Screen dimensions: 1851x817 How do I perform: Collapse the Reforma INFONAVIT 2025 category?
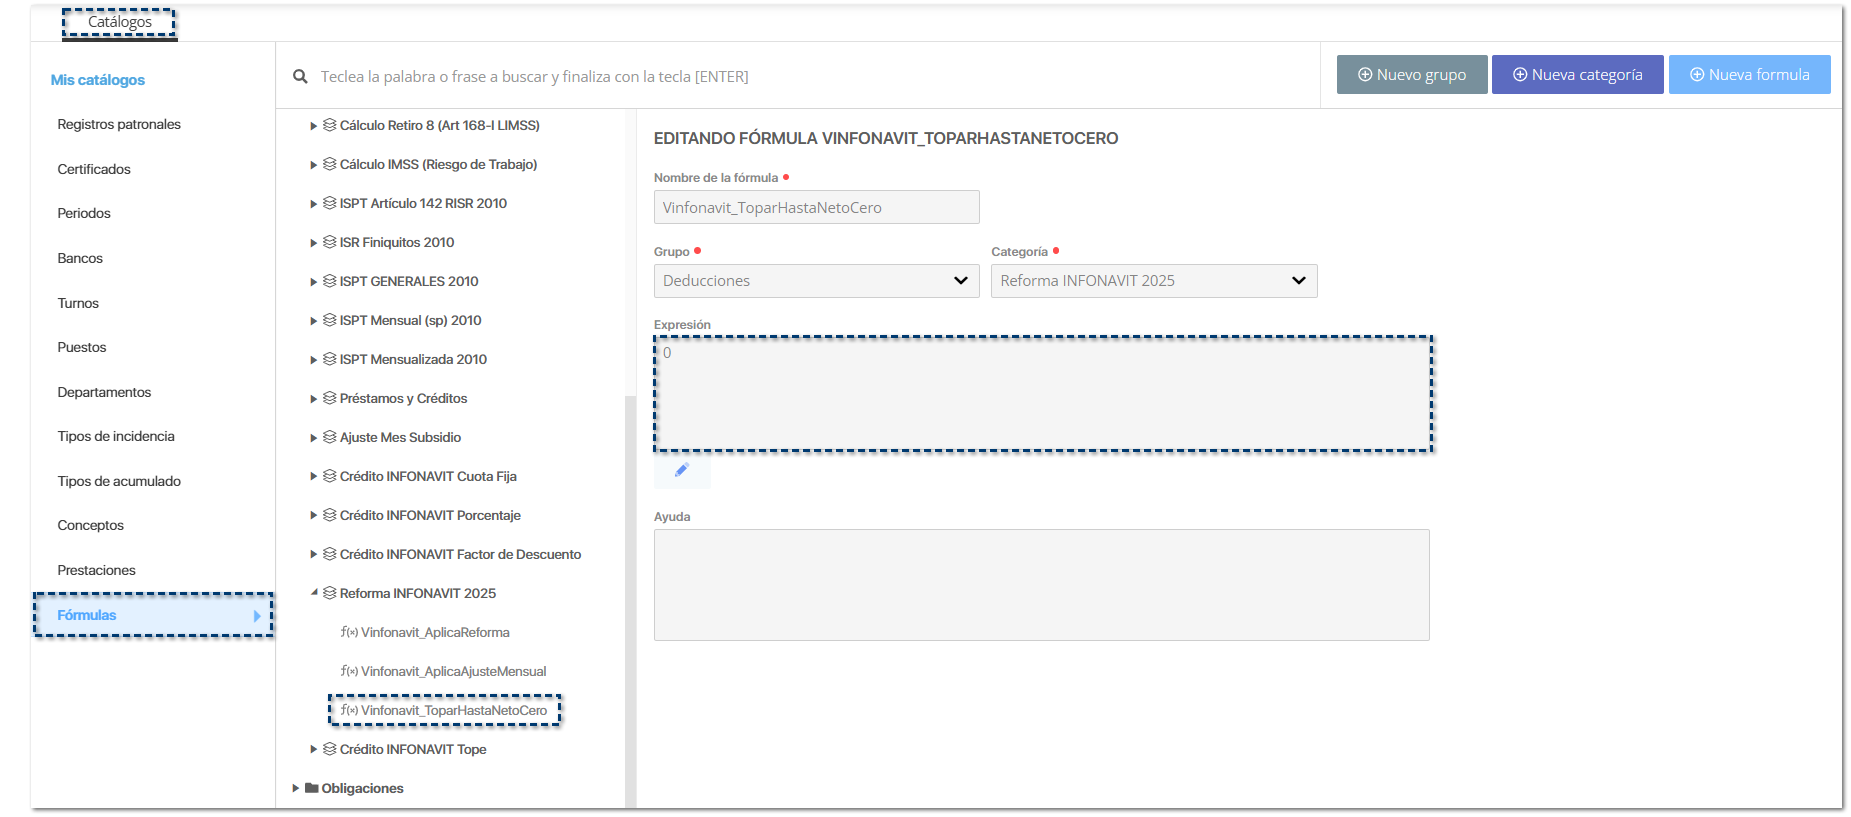pyautogui.click(x=314, y=593)
